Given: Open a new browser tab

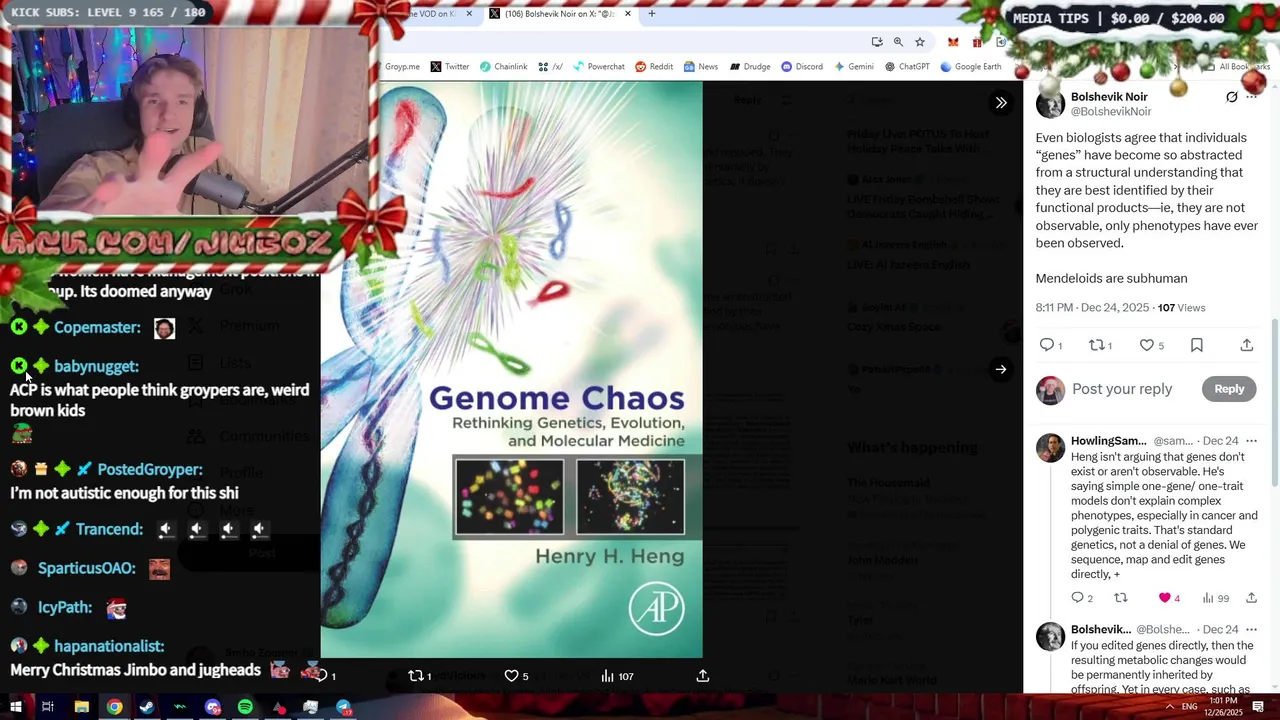Looking at the screenshot, I should click(x=652, y=13).
